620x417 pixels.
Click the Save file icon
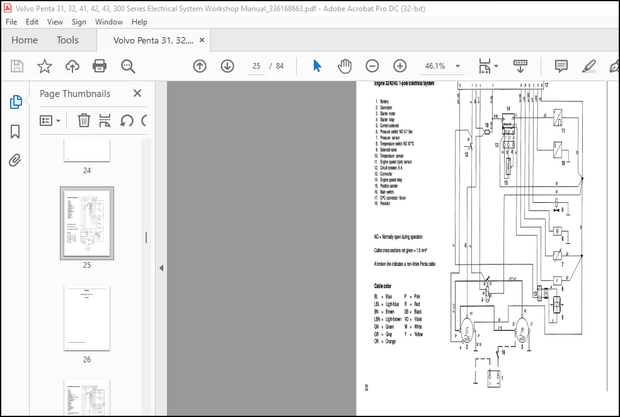(17, 66)
